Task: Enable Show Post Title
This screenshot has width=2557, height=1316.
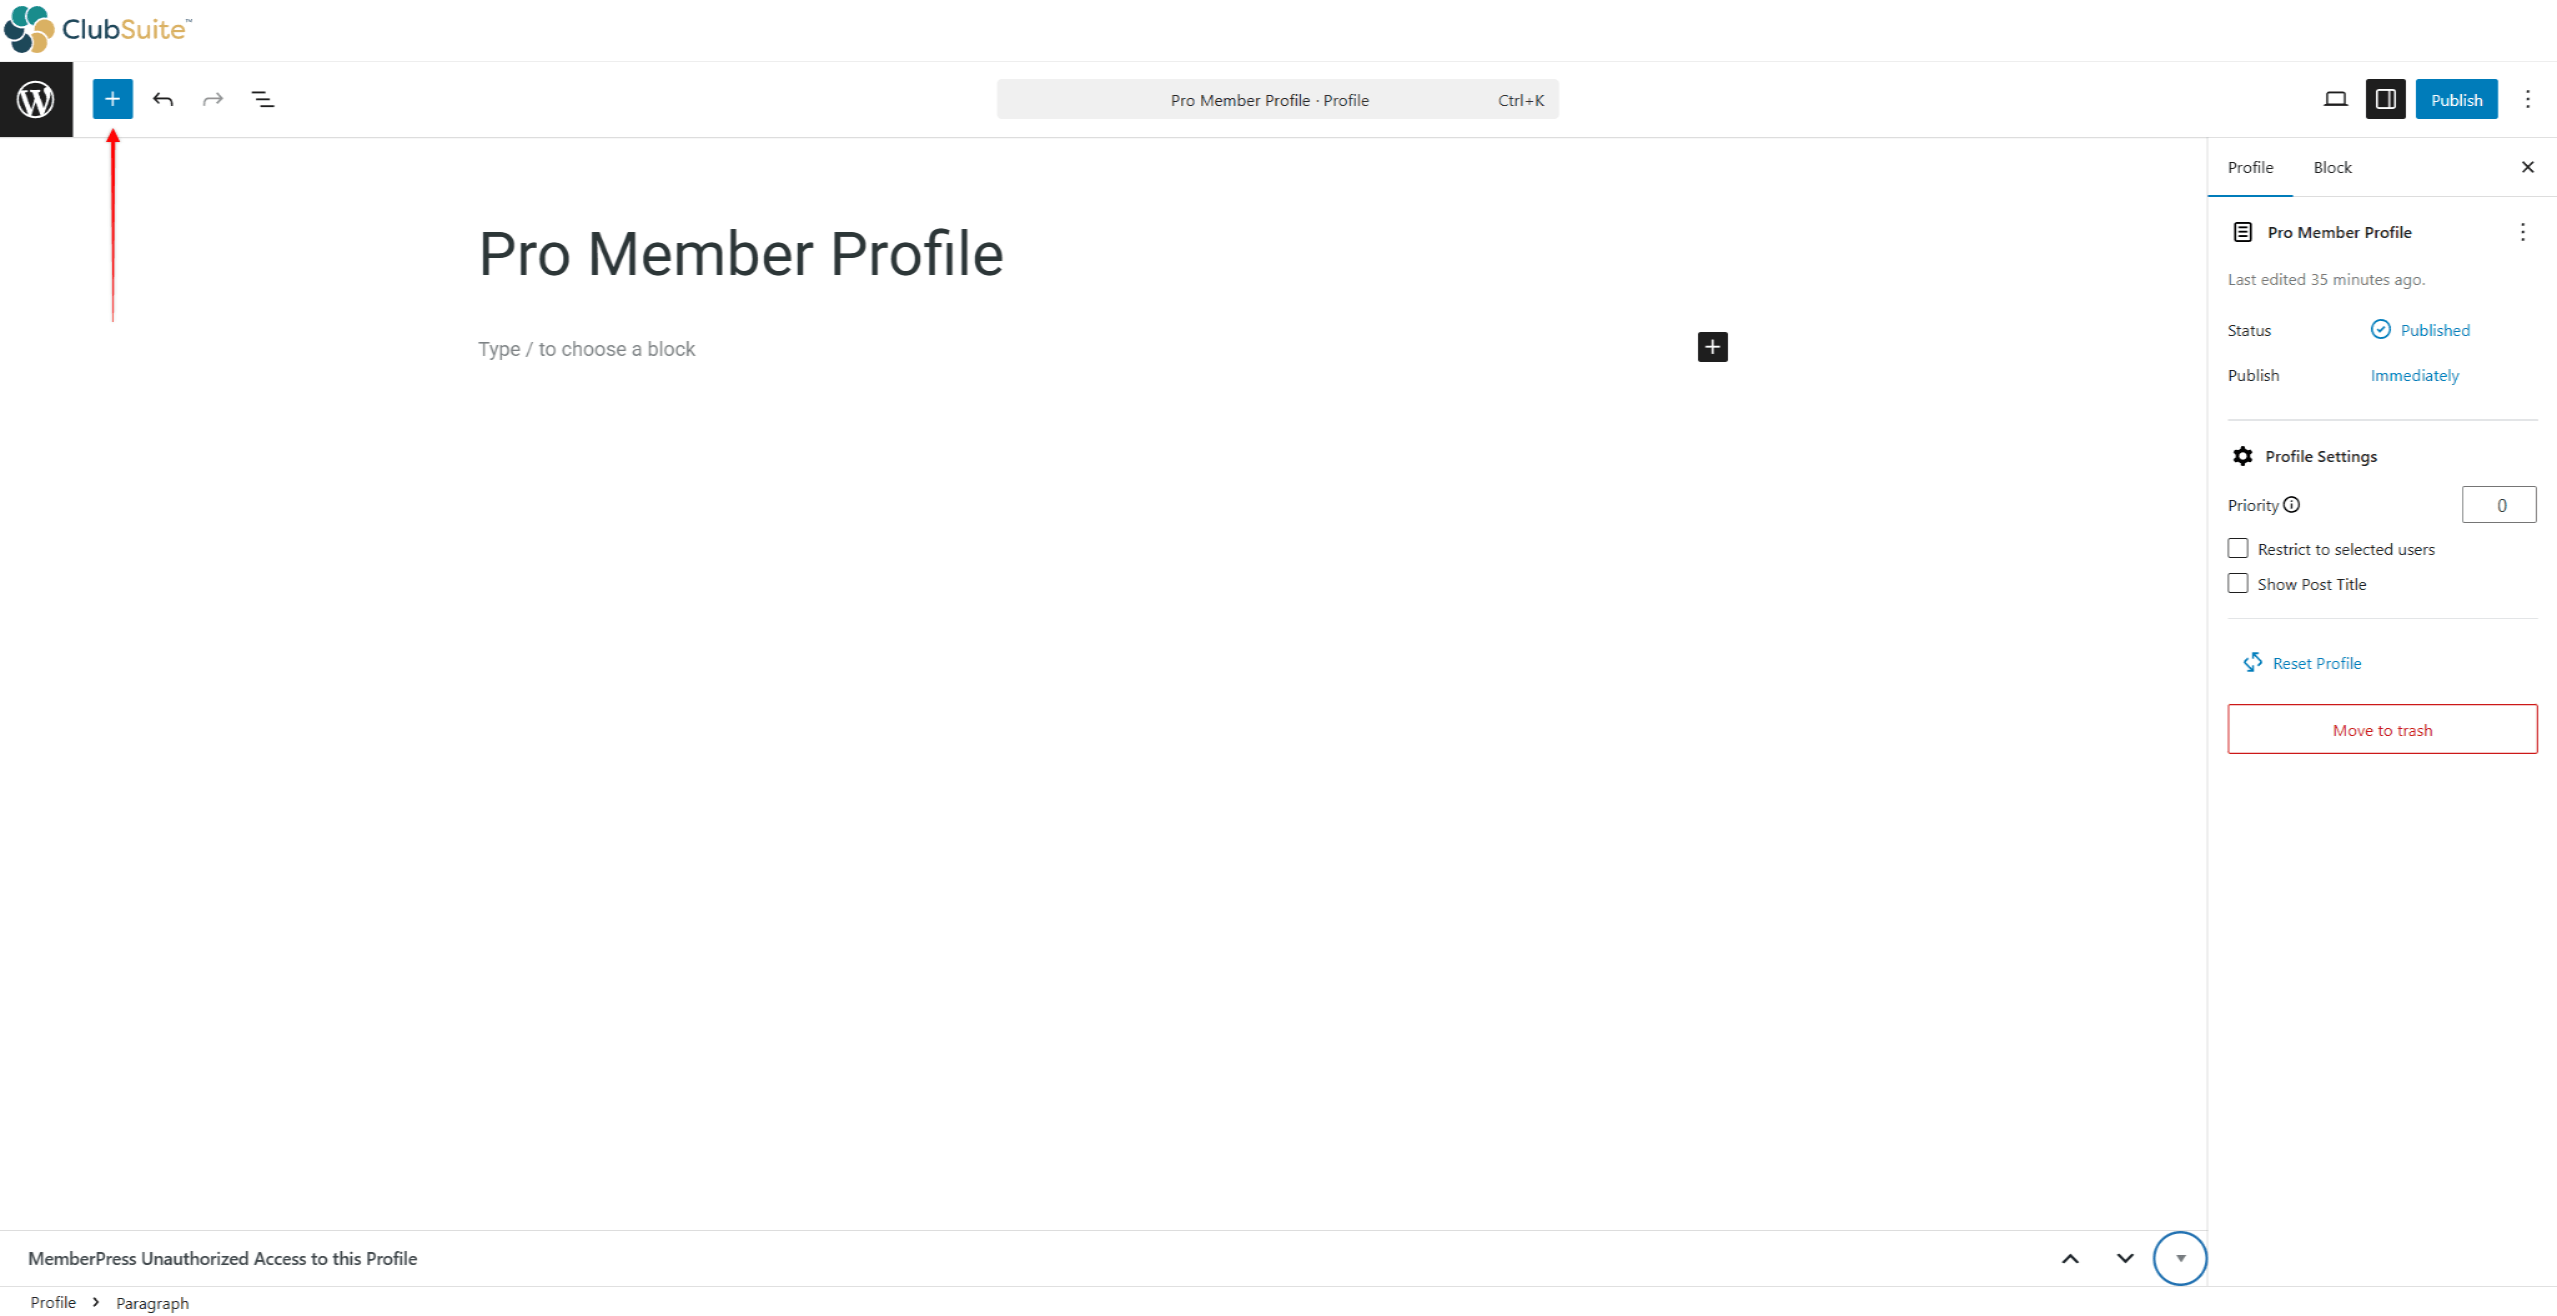Action: [2238, 583]
